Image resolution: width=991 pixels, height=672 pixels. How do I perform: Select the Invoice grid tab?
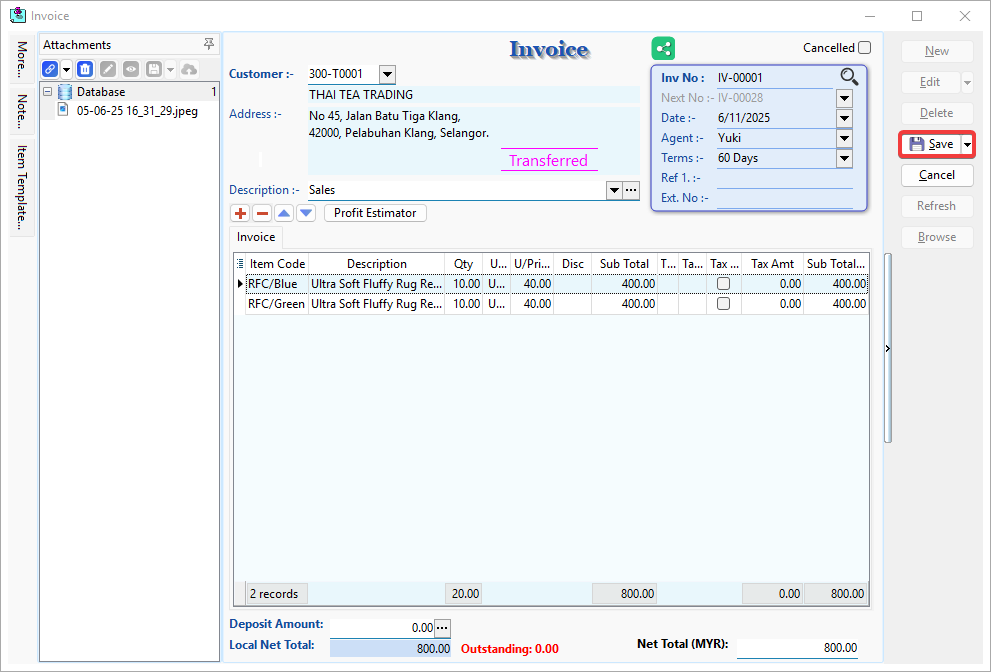[x=256, y=237]
